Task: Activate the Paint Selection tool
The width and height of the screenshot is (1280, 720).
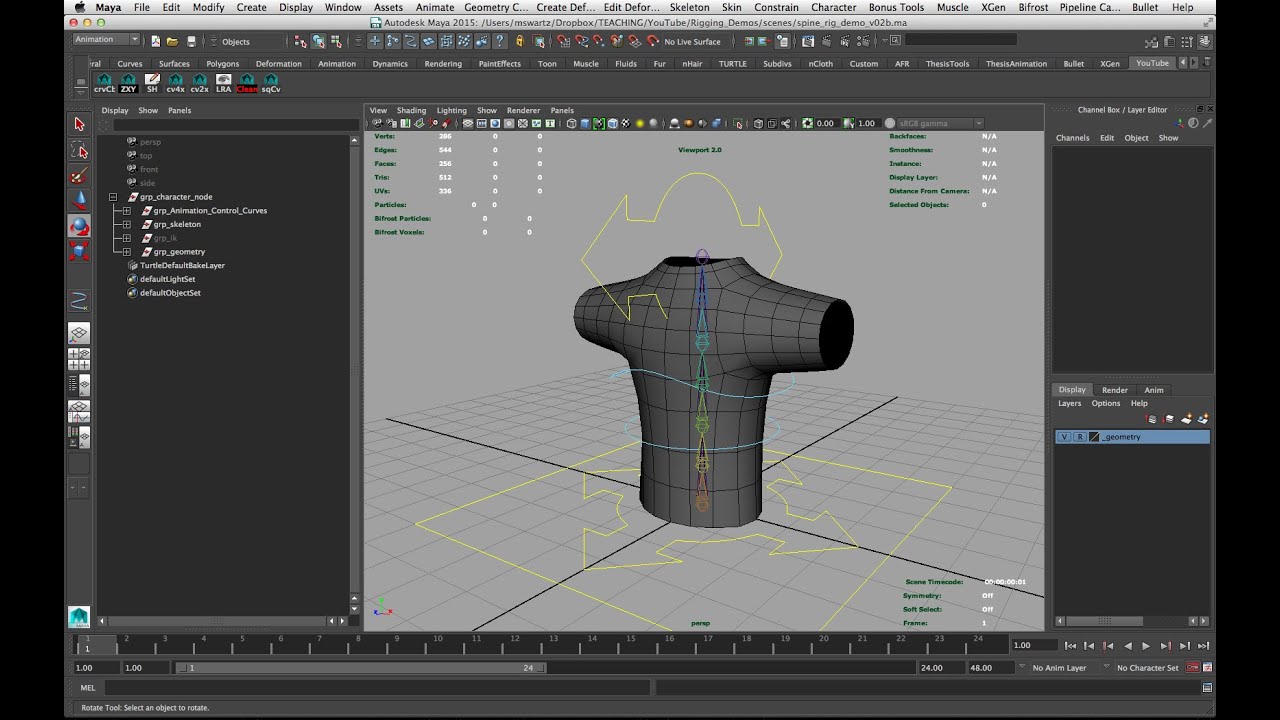Action: [x=79, y=176]
